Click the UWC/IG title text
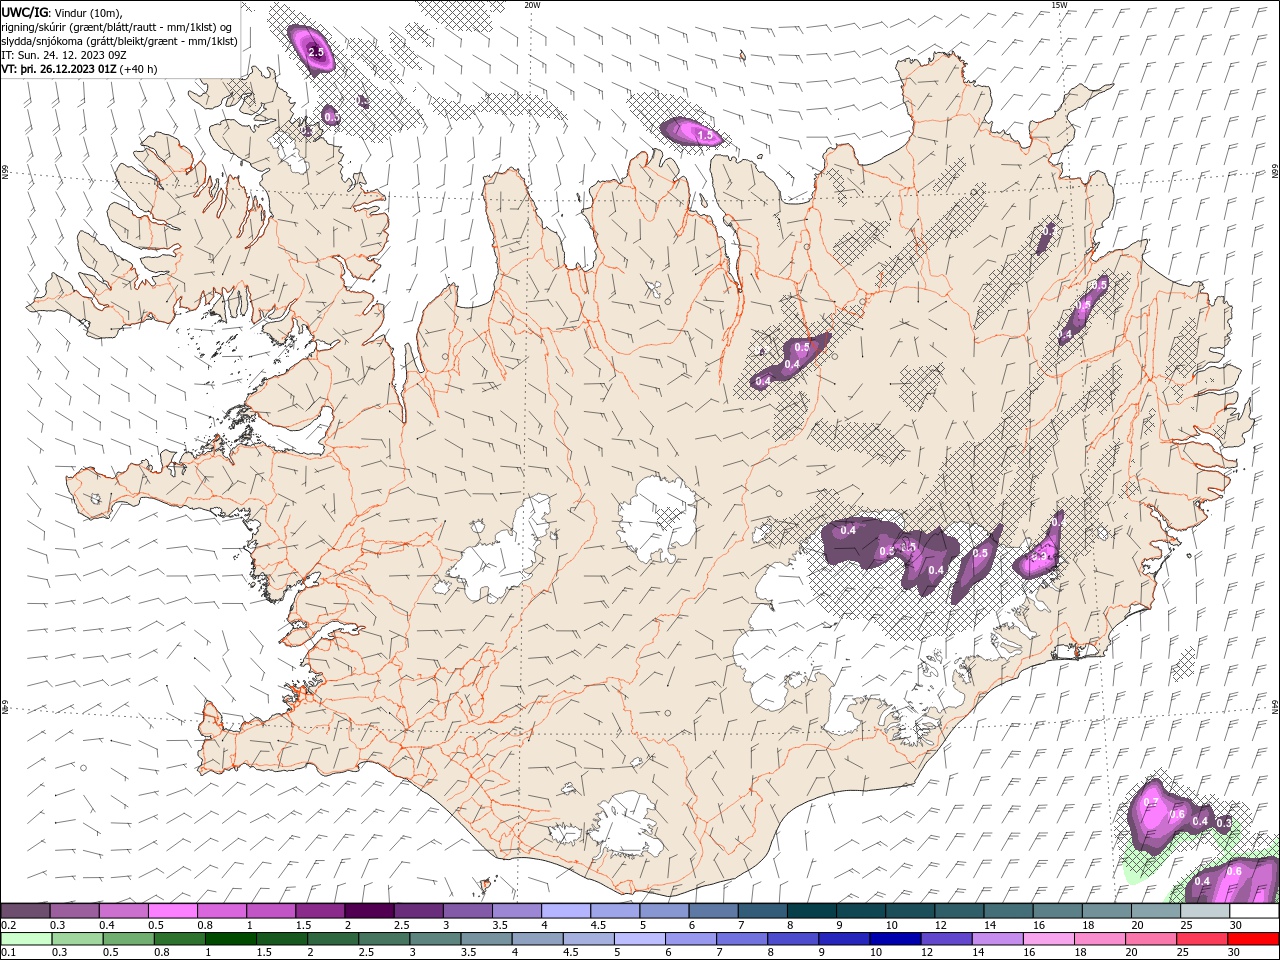Image resolution: width=1280 pixels, height=960 pixels. pos(23,12)
